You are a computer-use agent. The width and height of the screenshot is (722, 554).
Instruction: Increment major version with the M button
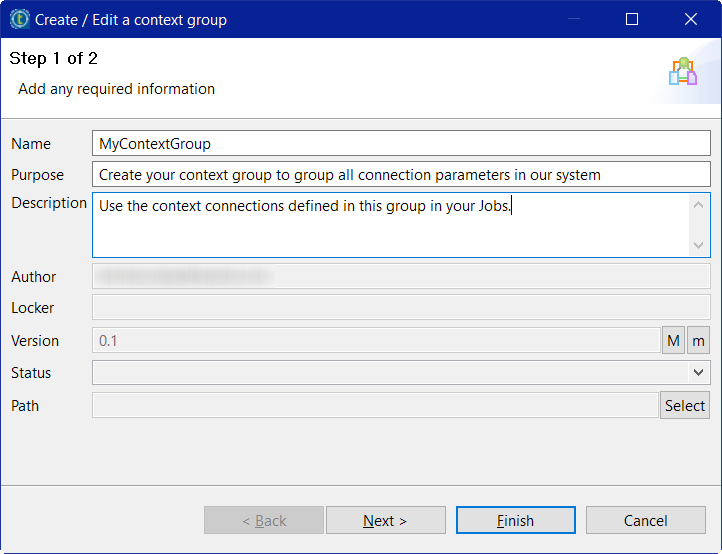pos(673,341)
